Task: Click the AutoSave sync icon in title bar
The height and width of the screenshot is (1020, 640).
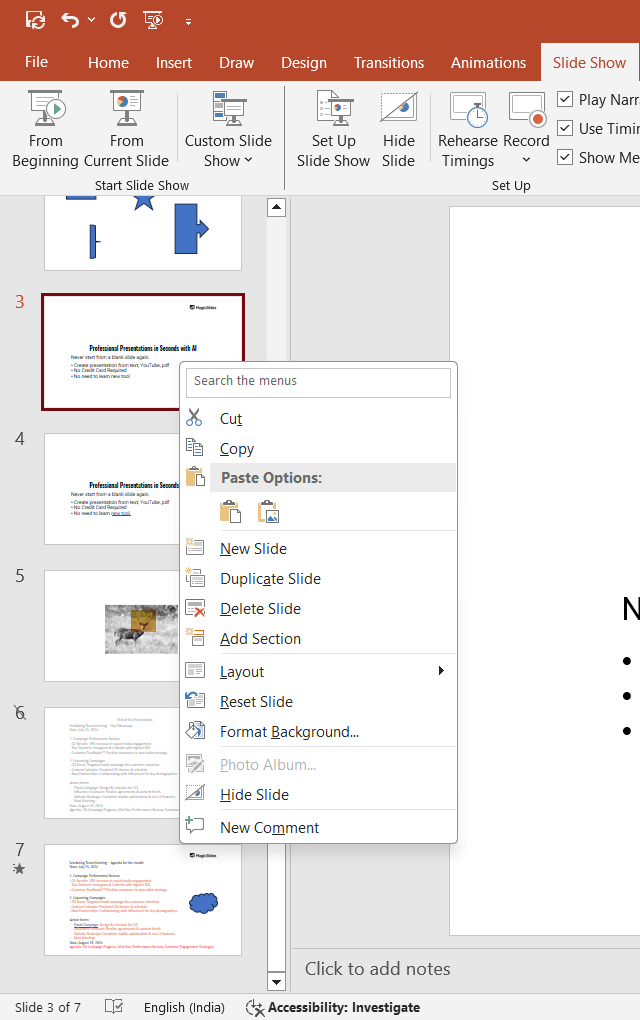Action: (x=35, y=20)
